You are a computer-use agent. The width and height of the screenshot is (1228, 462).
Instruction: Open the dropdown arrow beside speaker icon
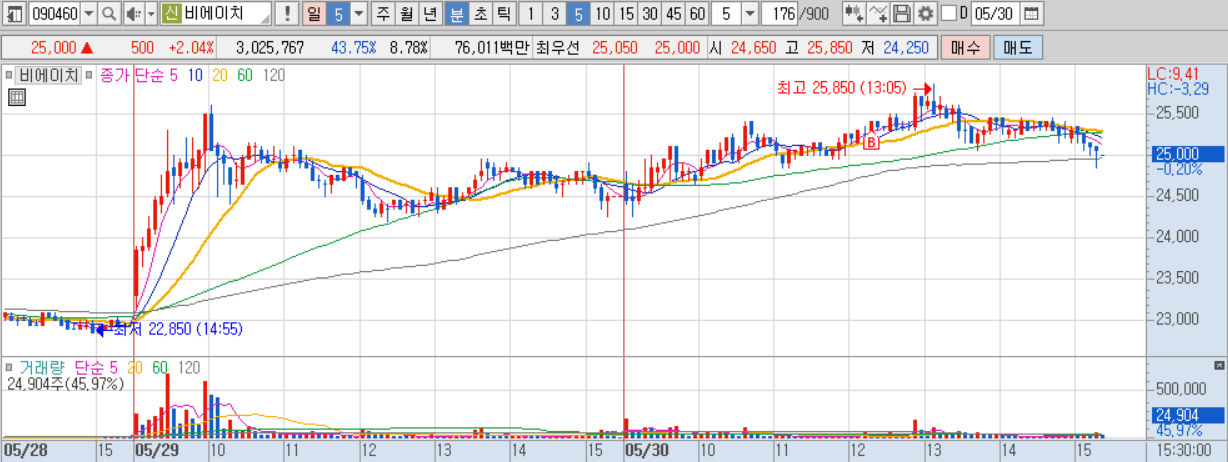[150, 14]
